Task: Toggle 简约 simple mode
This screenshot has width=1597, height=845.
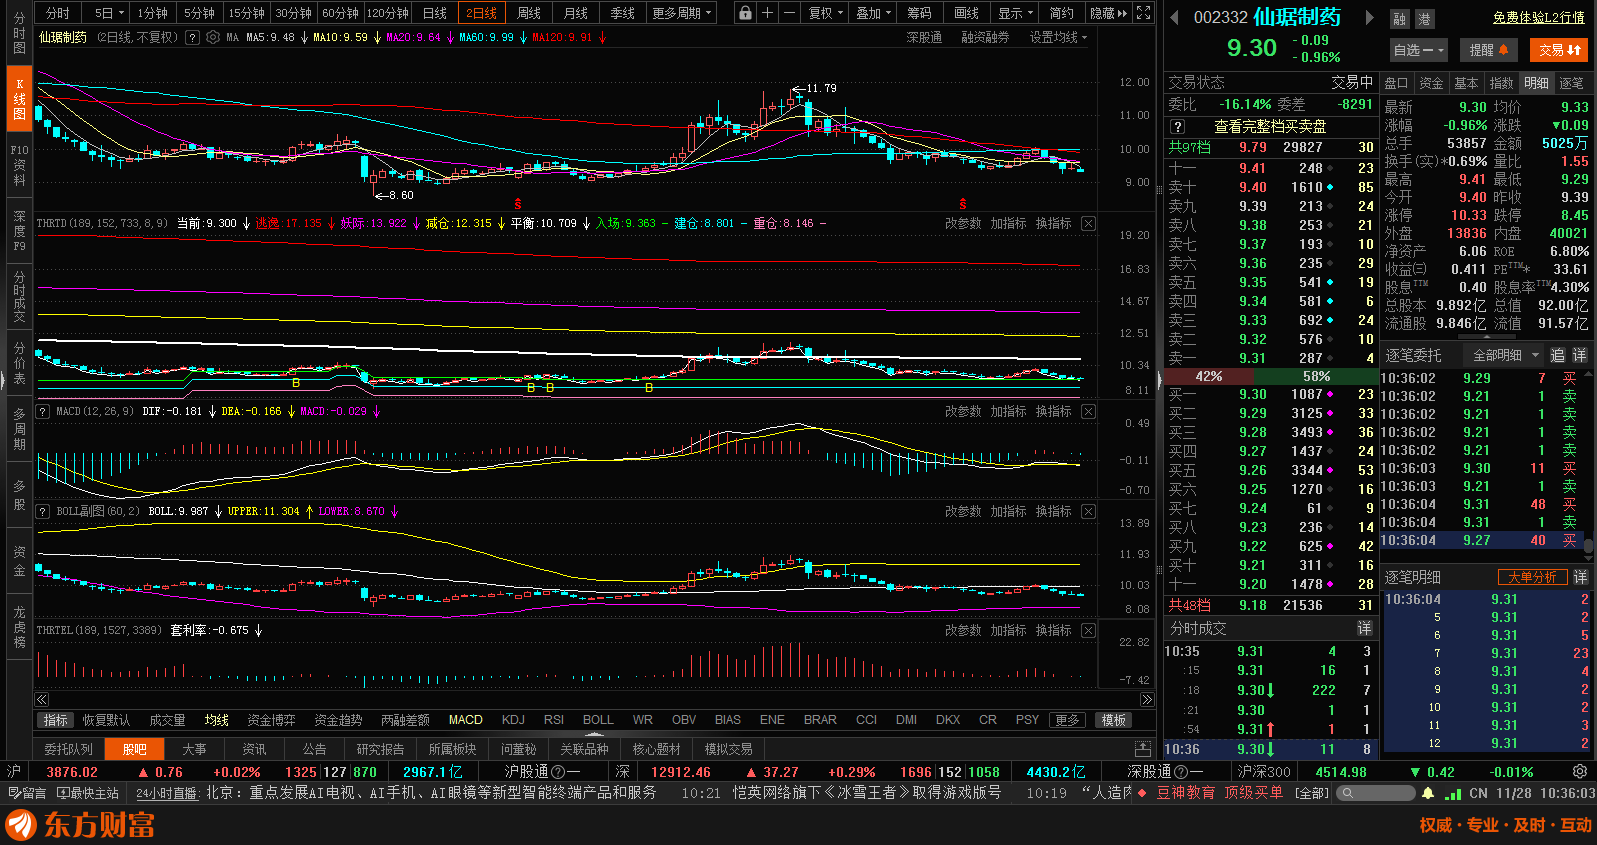Action: tap(1061, 13)
